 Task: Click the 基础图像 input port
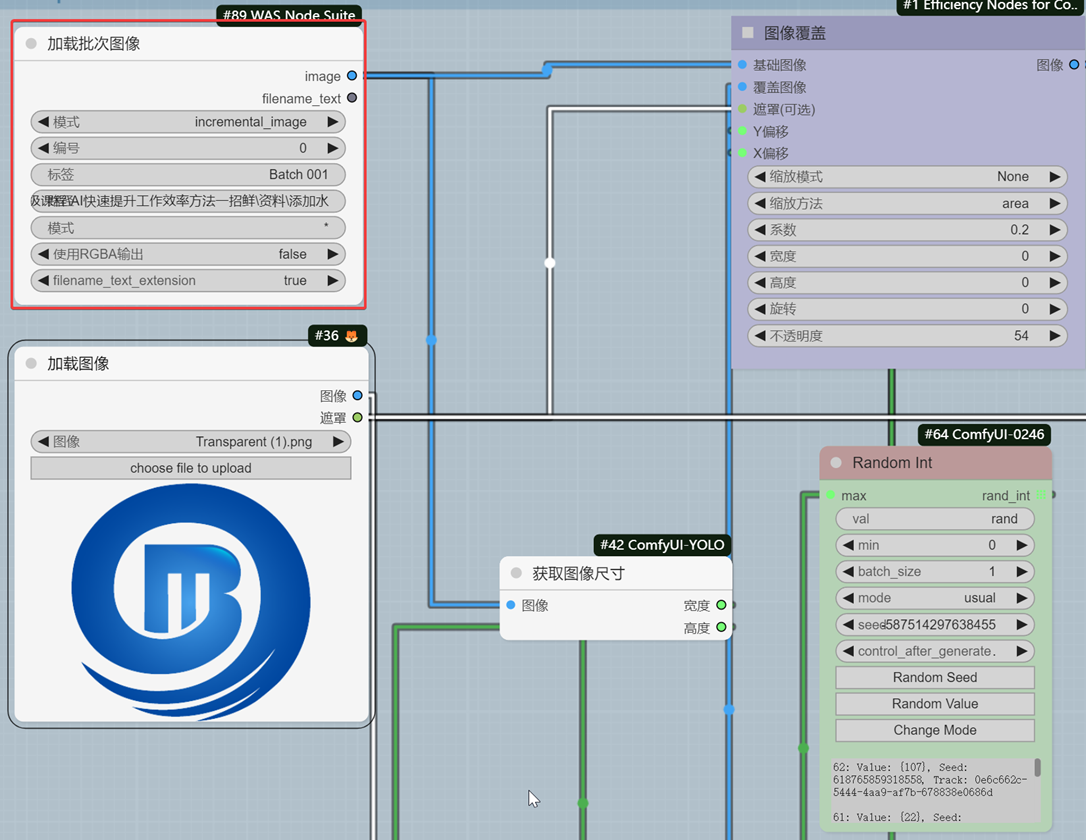pos(742,64)
